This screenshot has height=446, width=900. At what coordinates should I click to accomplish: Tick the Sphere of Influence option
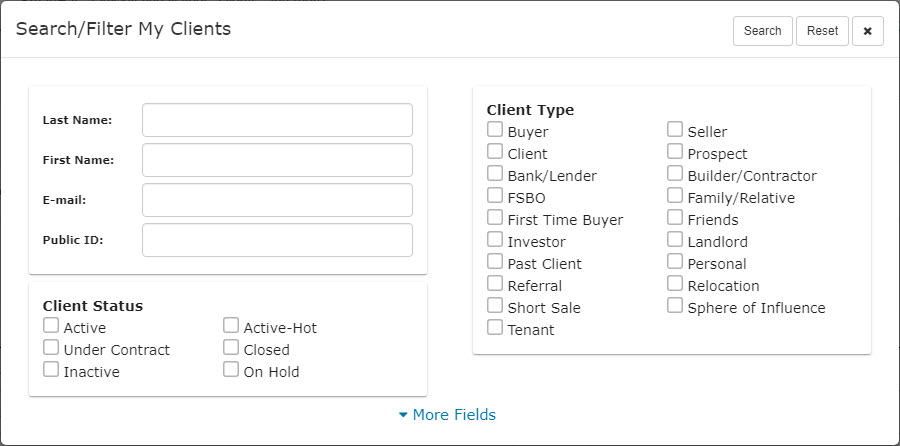tap(675, 306)
